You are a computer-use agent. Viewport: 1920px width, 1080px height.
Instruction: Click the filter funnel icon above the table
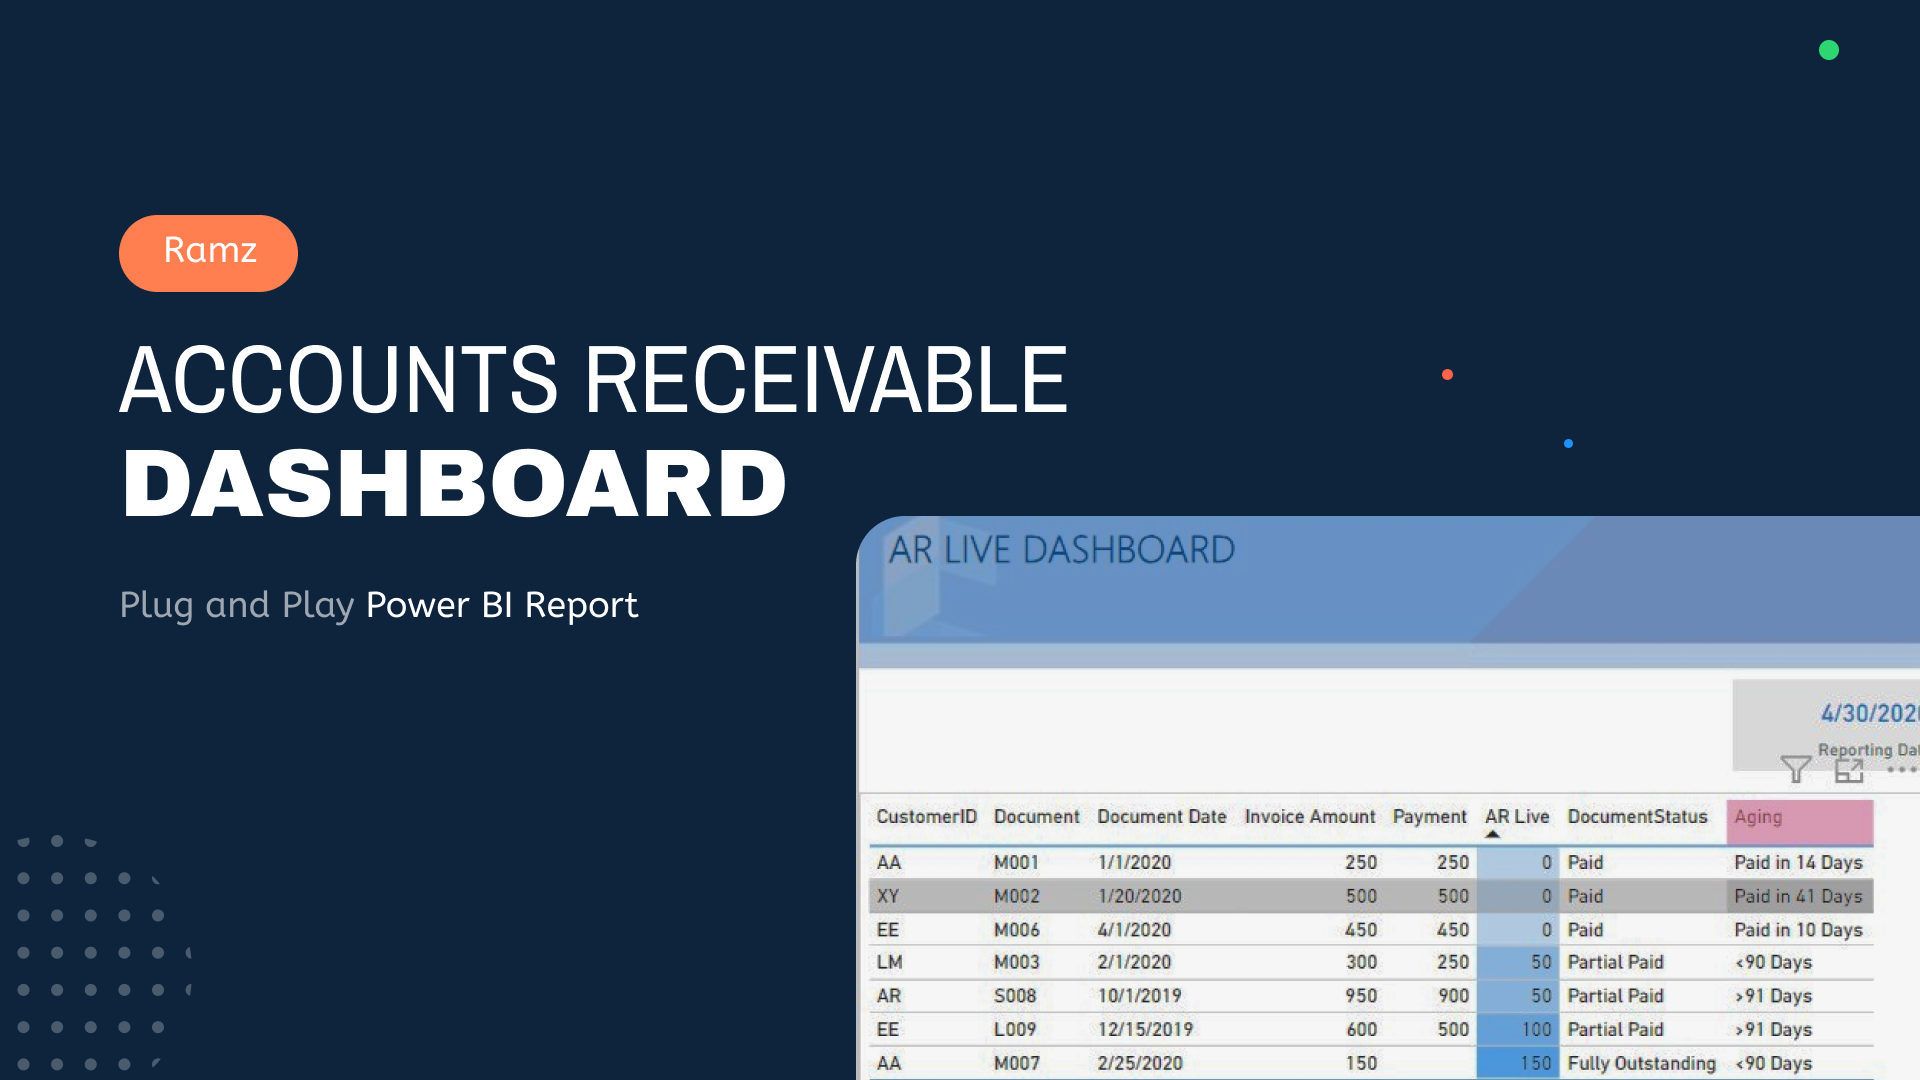1796,769
